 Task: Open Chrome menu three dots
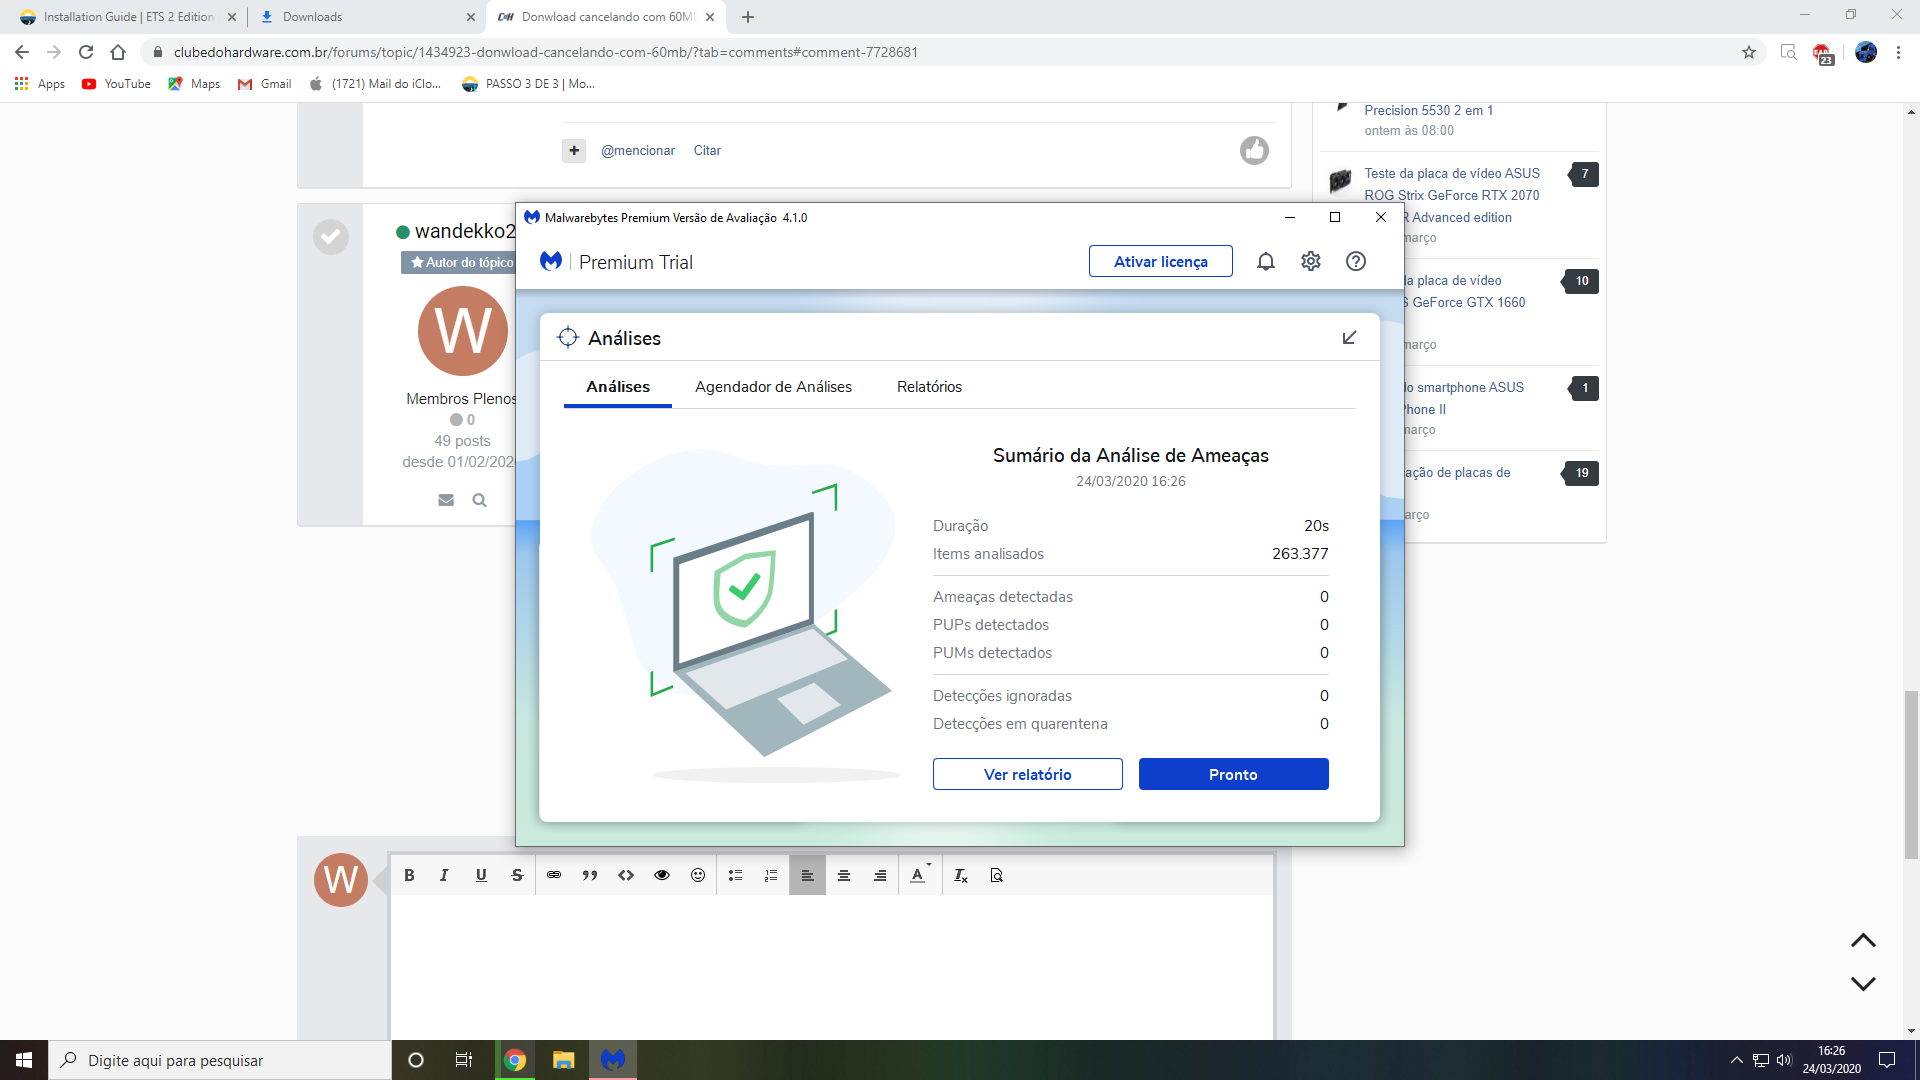tap(1898, 52)
